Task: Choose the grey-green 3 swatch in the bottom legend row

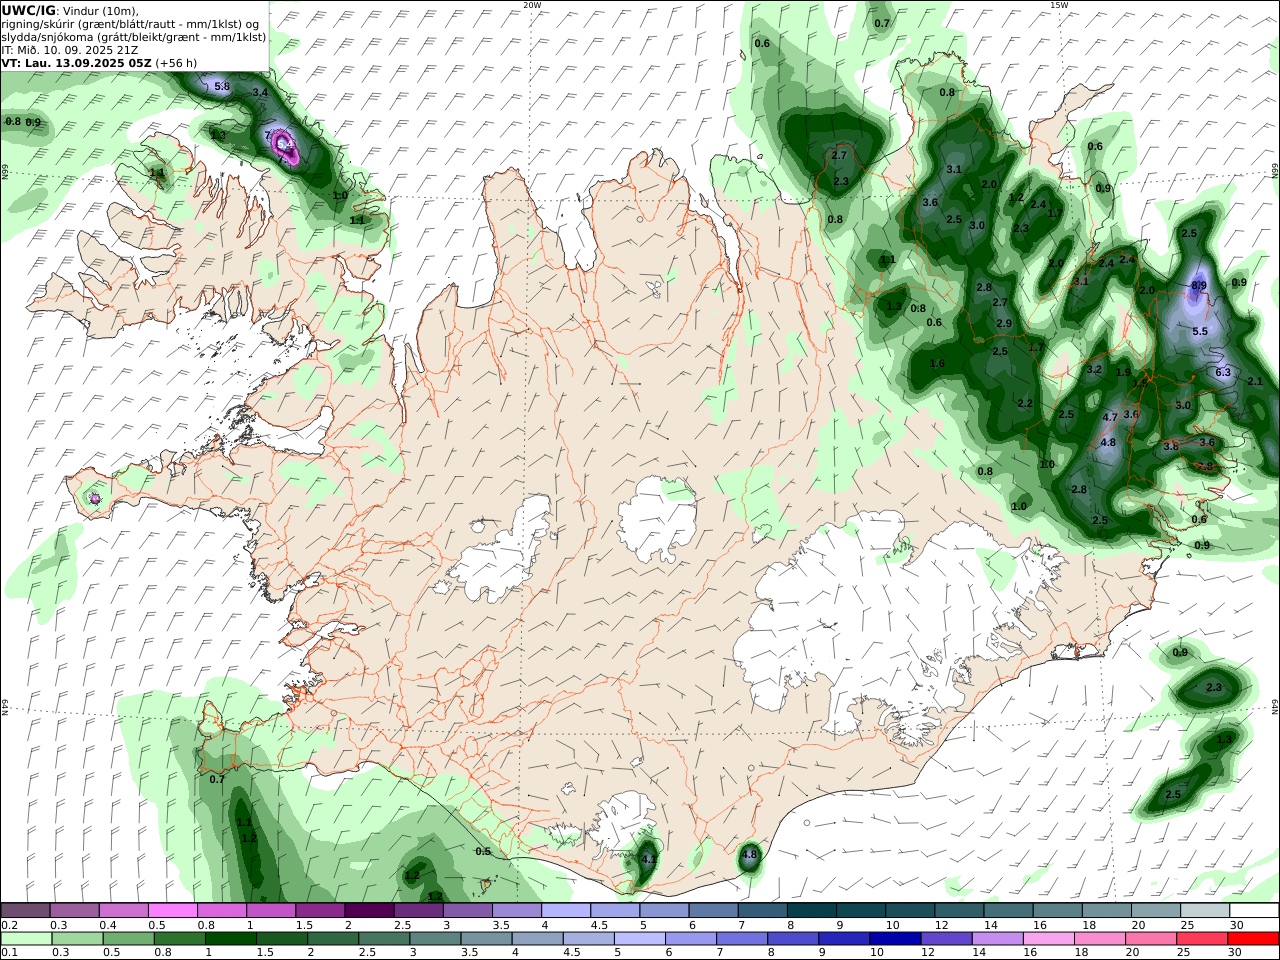Action: [x=435, y=939]
